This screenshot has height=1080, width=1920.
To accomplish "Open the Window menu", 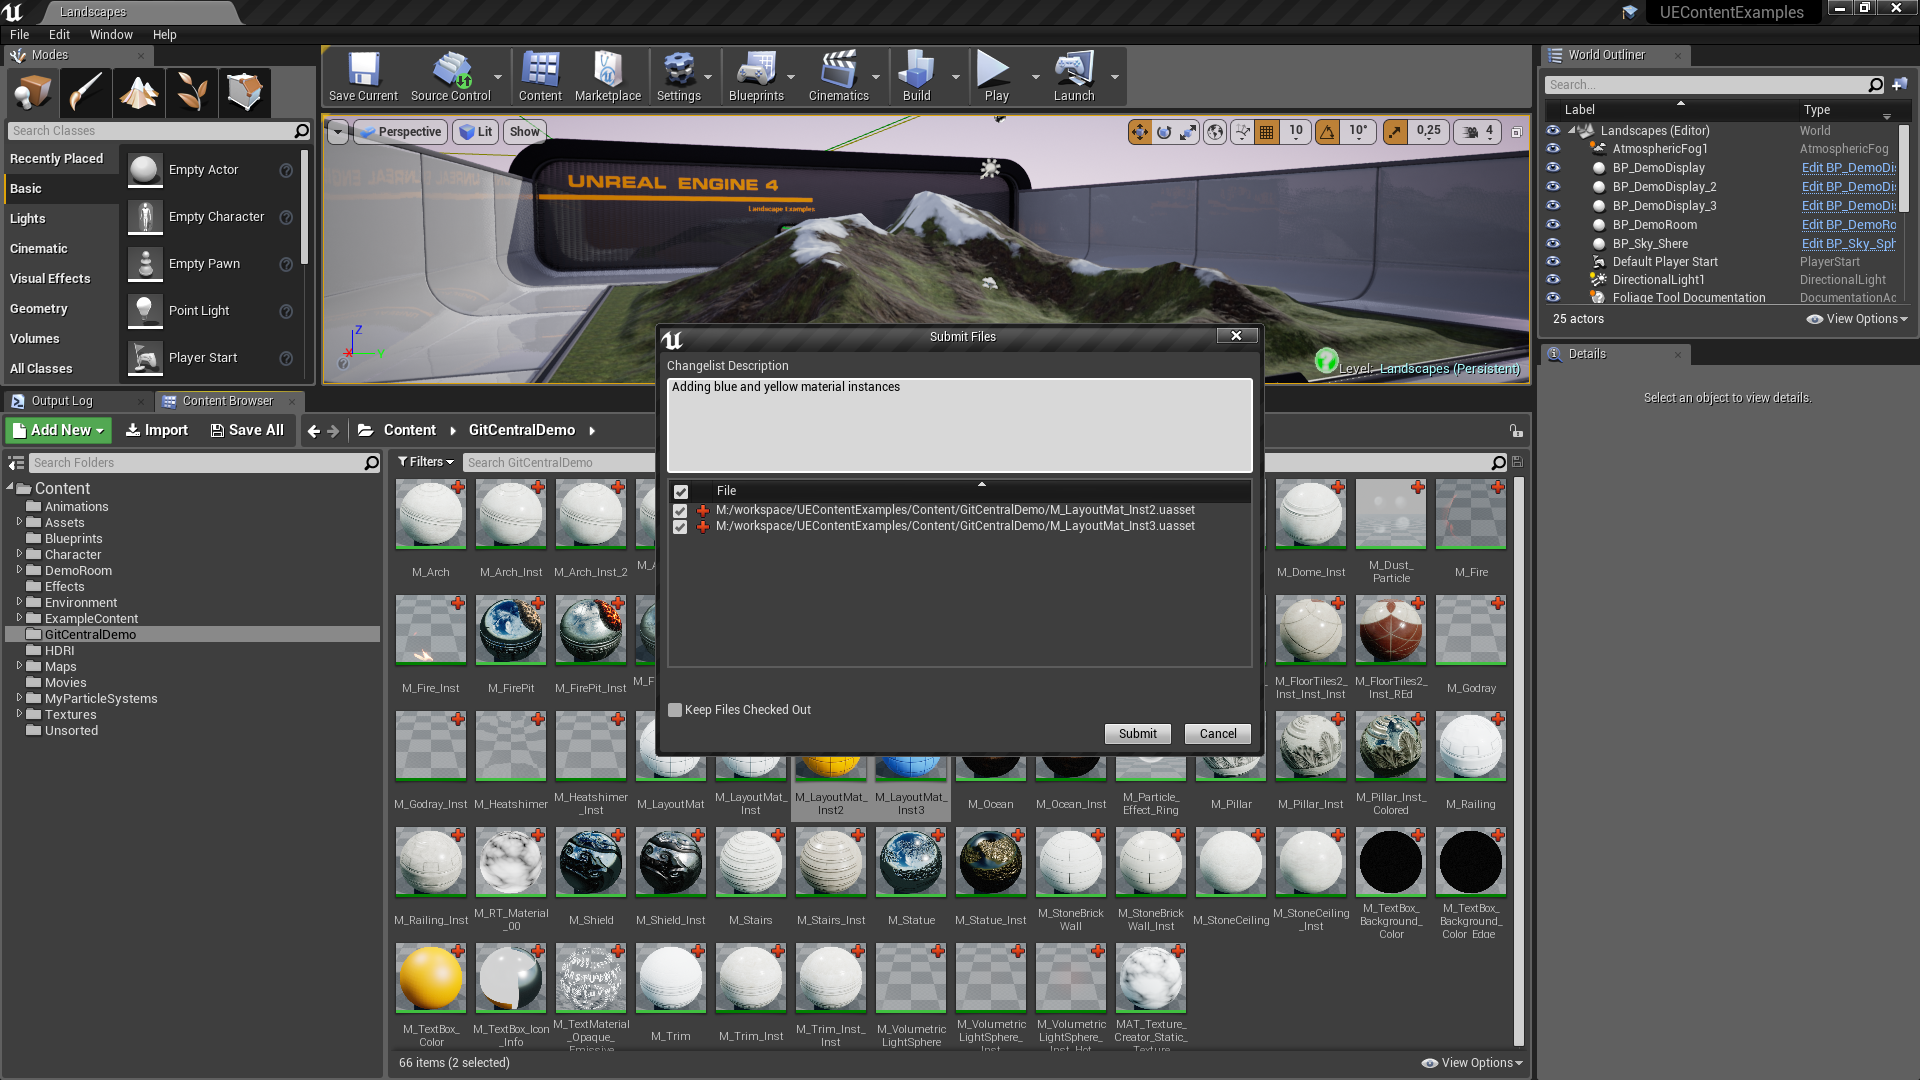I will point(110,34).
